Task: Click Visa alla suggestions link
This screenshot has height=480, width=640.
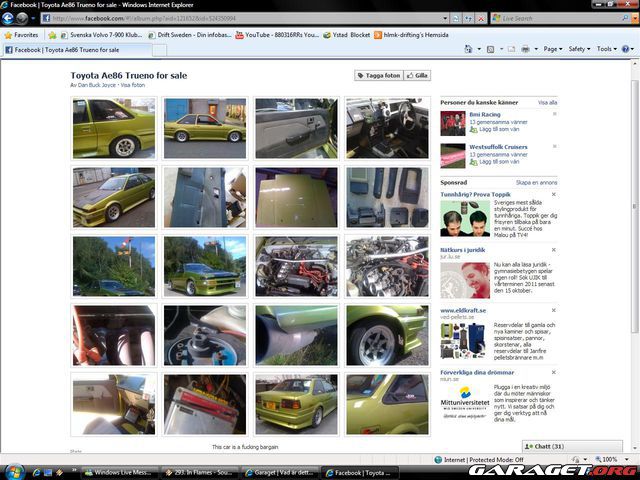Action: point(547,103)
